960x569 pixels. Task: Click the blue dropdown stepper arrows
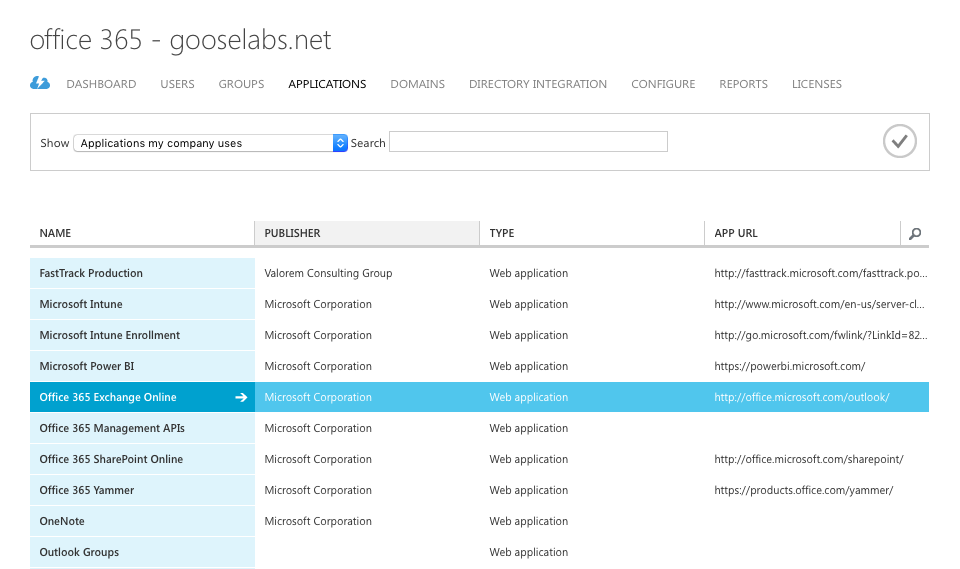pyautogui.click(x=340, y=143)
